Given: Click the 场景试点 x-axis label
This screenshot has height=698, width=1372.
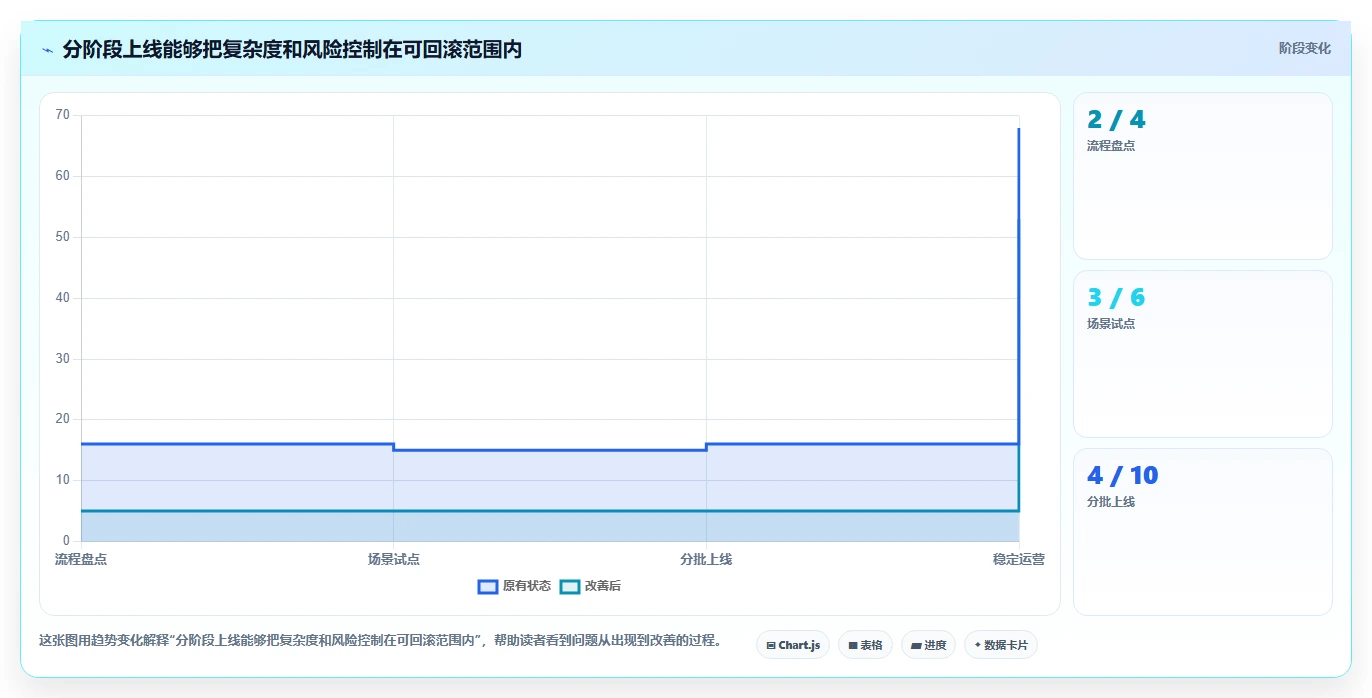Looking at the screenshot, I should 394,559.
